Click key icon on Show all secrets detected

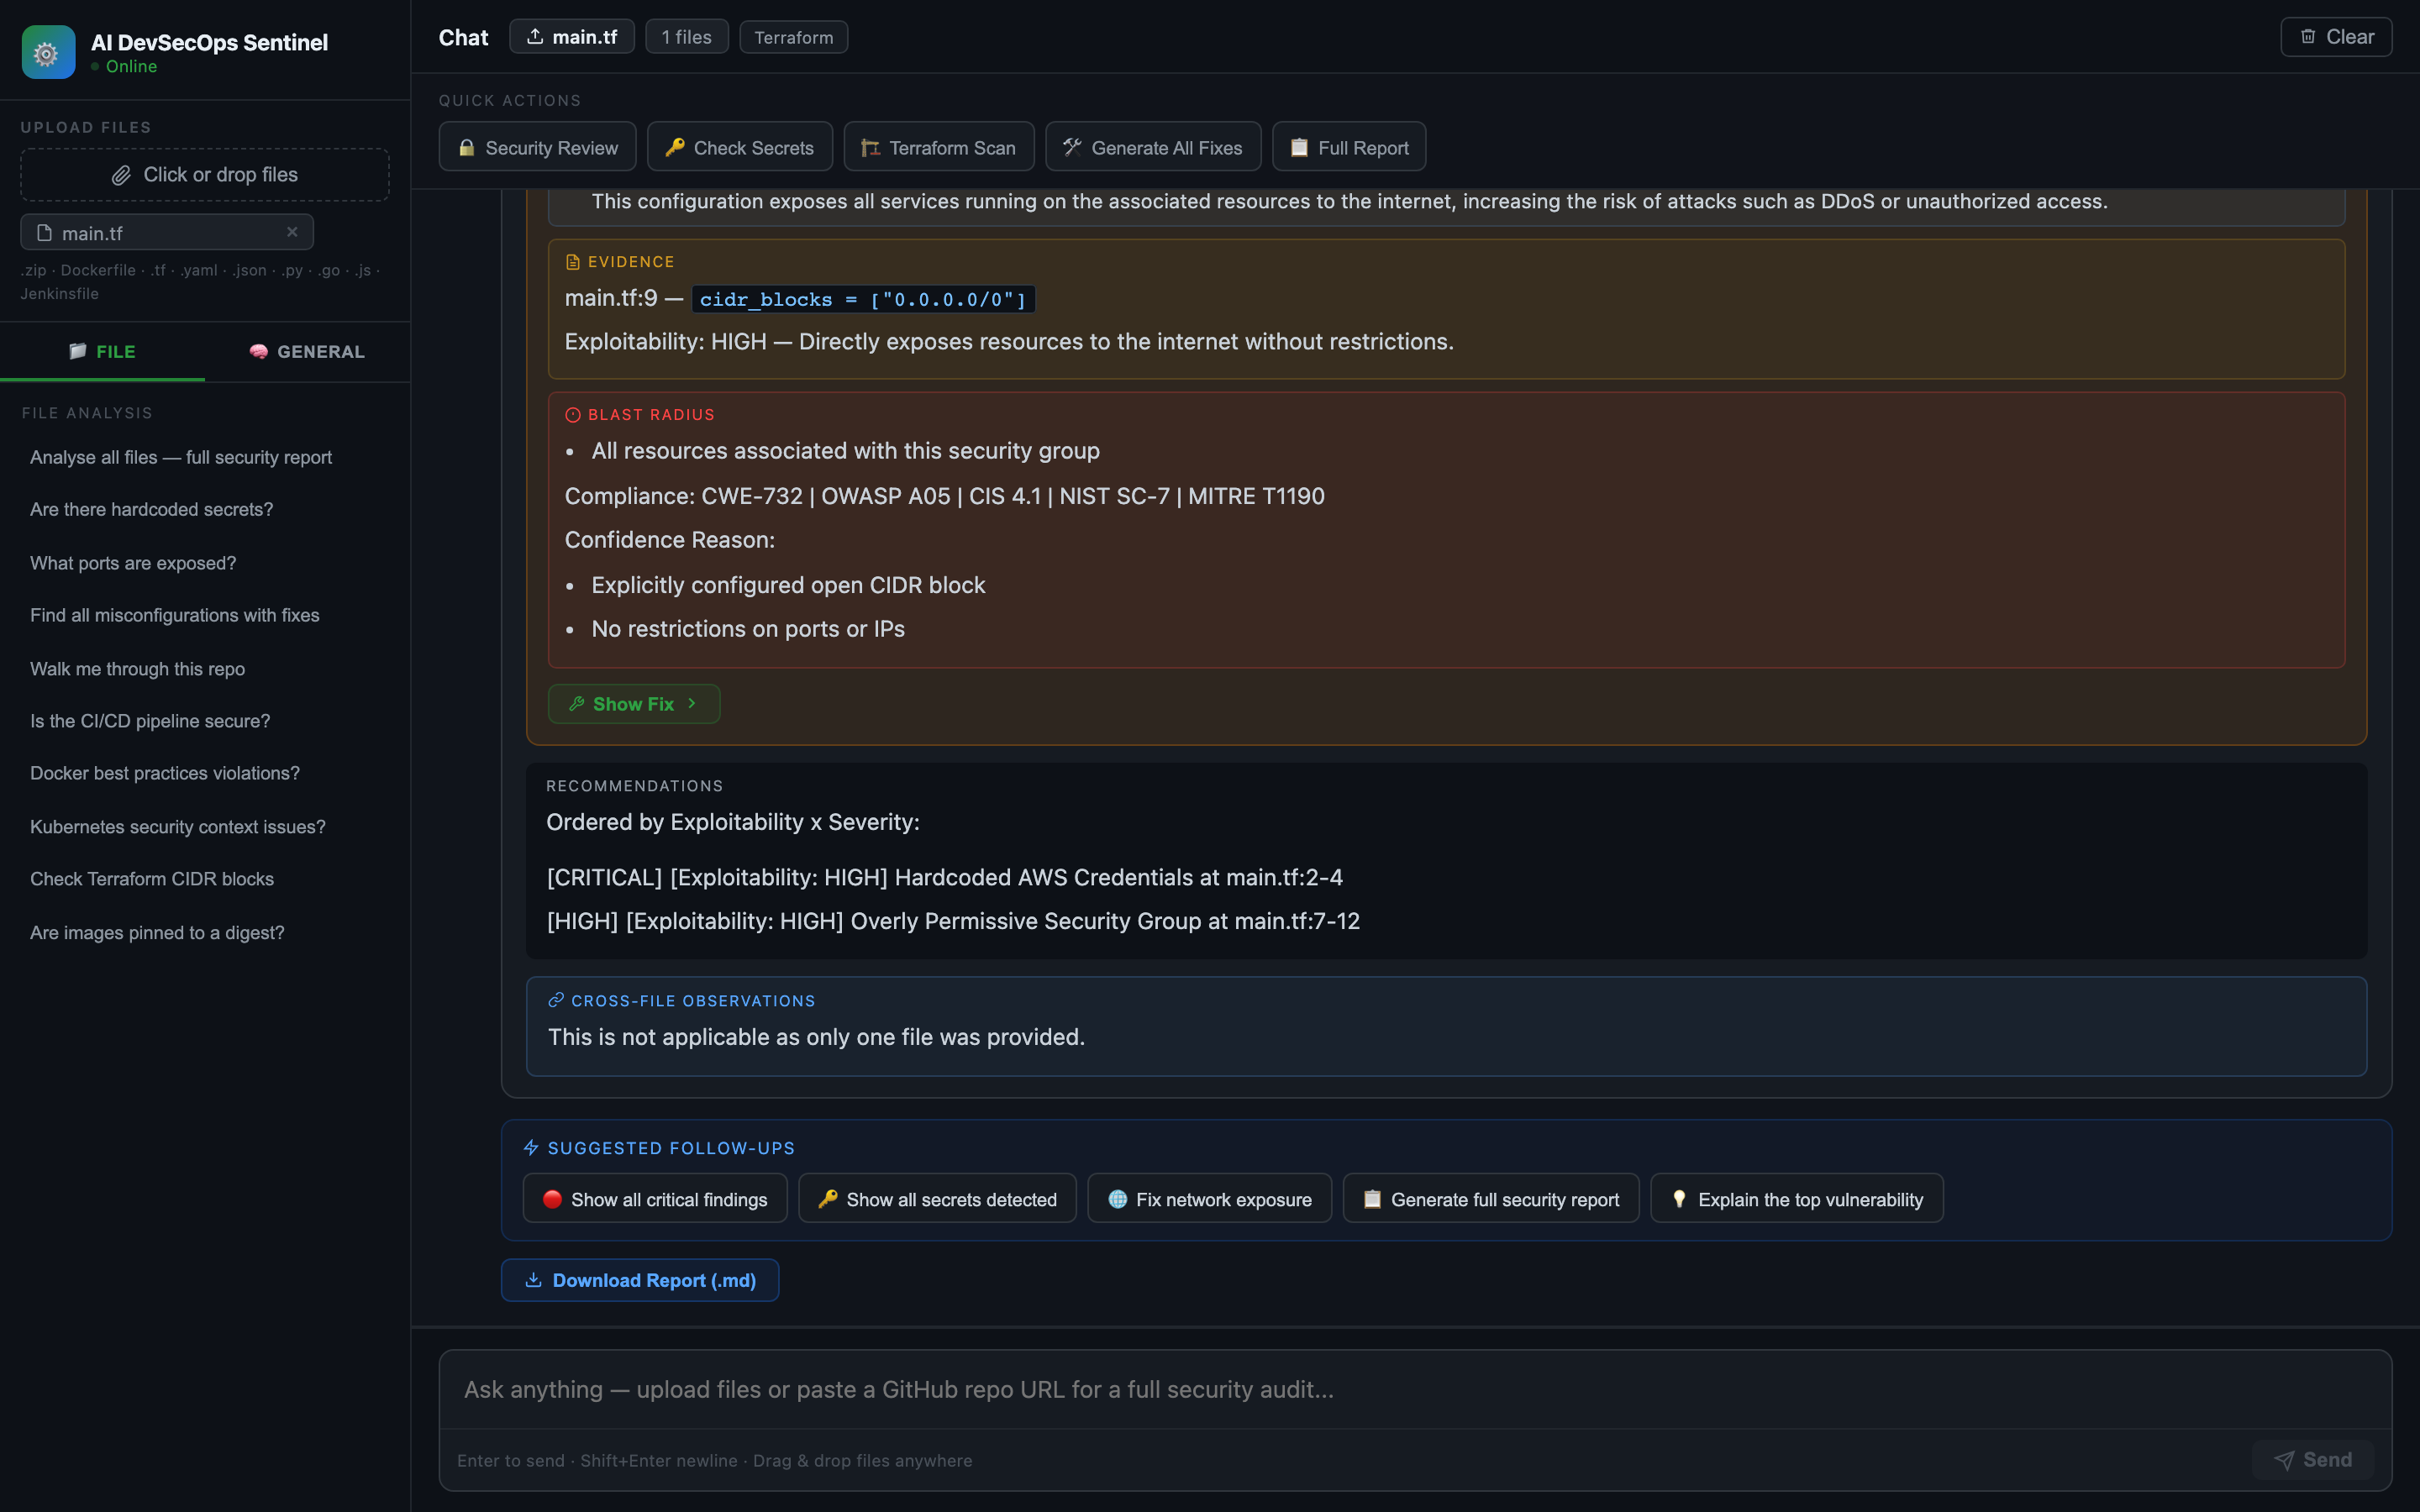click(x=827, y=1199)
